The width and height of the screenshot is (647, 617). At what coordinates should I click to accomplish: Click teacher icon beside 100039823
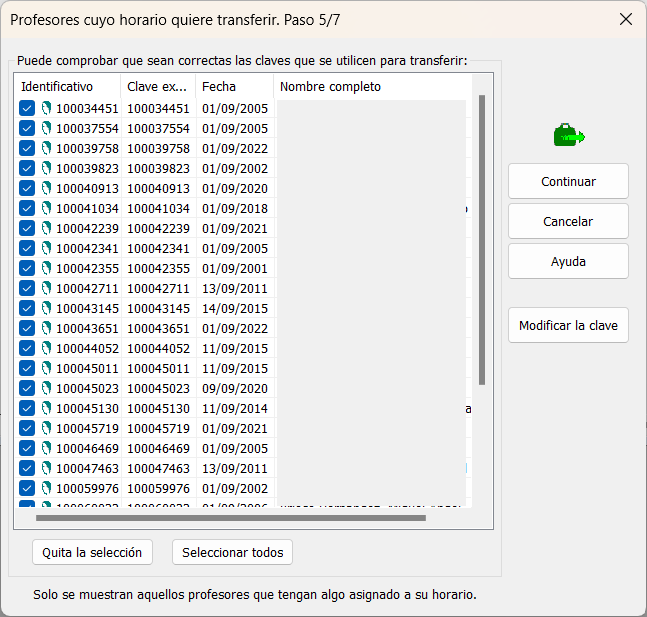click(x=46, y=168)
